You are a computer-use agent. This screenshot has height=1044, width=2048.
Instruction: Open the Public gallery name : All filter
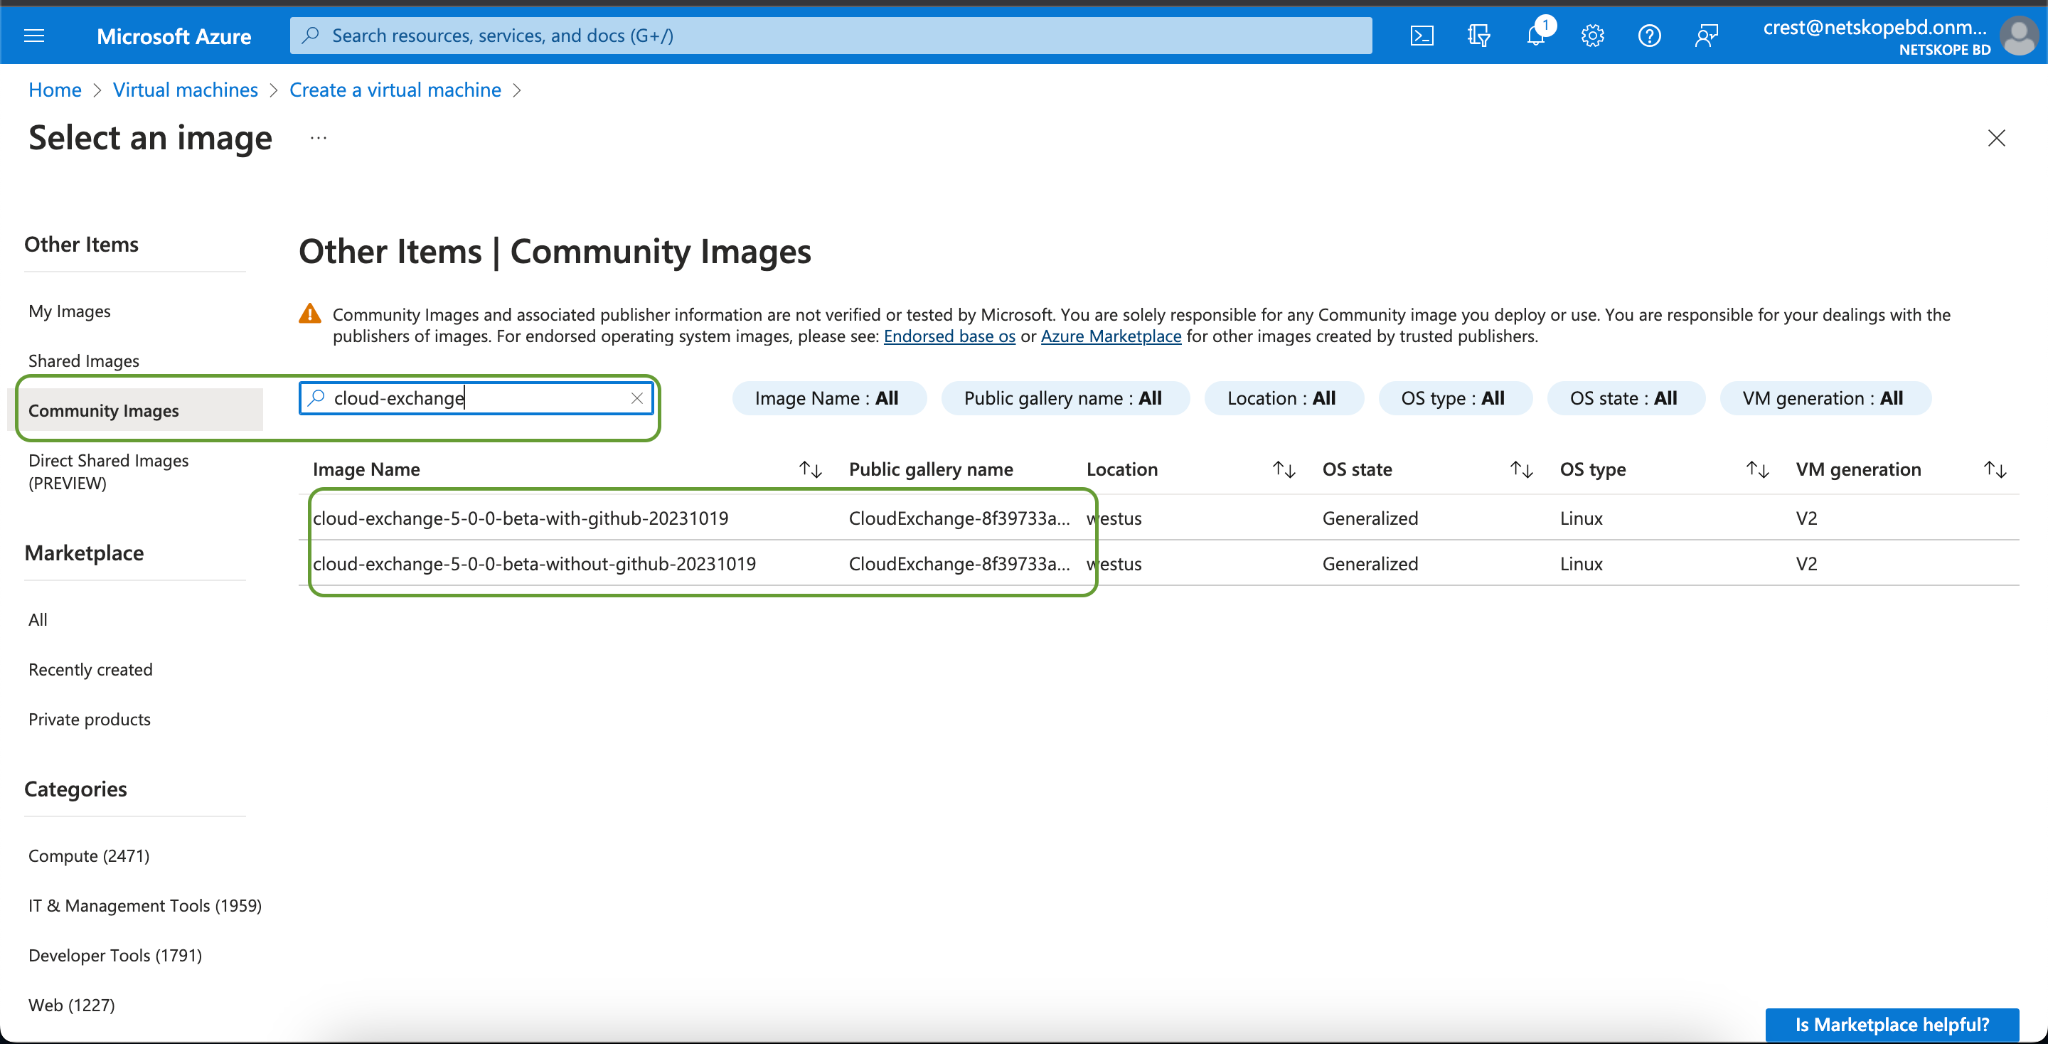click(x=1064, y=398)
